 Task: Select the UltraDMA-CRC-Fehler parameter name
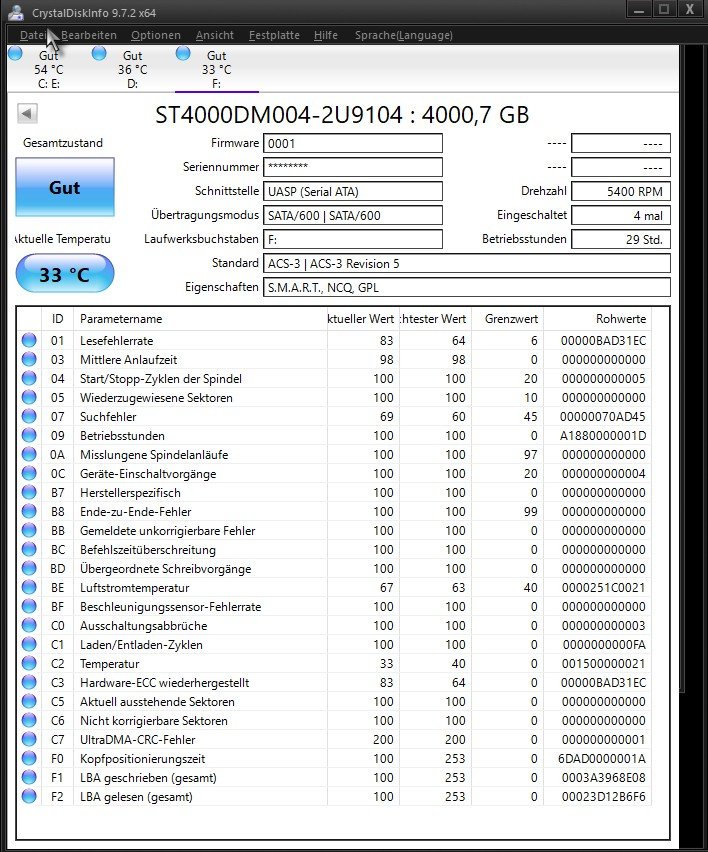click(137, 740)
